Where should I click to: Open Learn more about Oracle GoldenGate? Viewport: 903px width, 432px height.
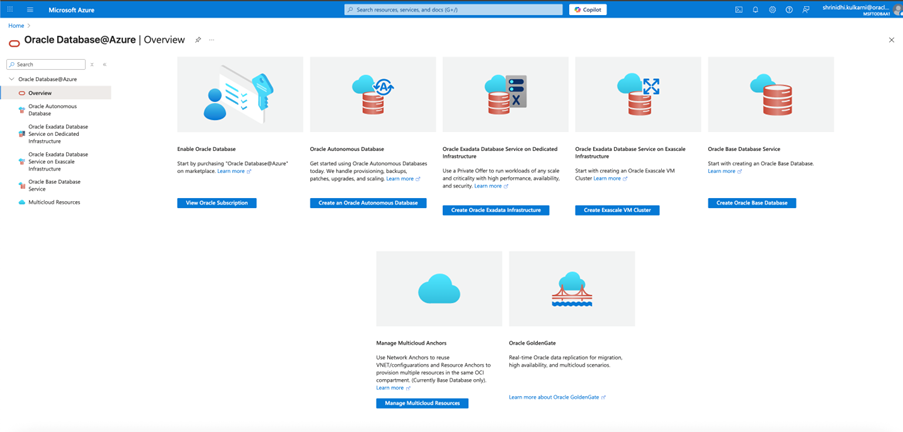pyautogui.click(x=557, y=397)
